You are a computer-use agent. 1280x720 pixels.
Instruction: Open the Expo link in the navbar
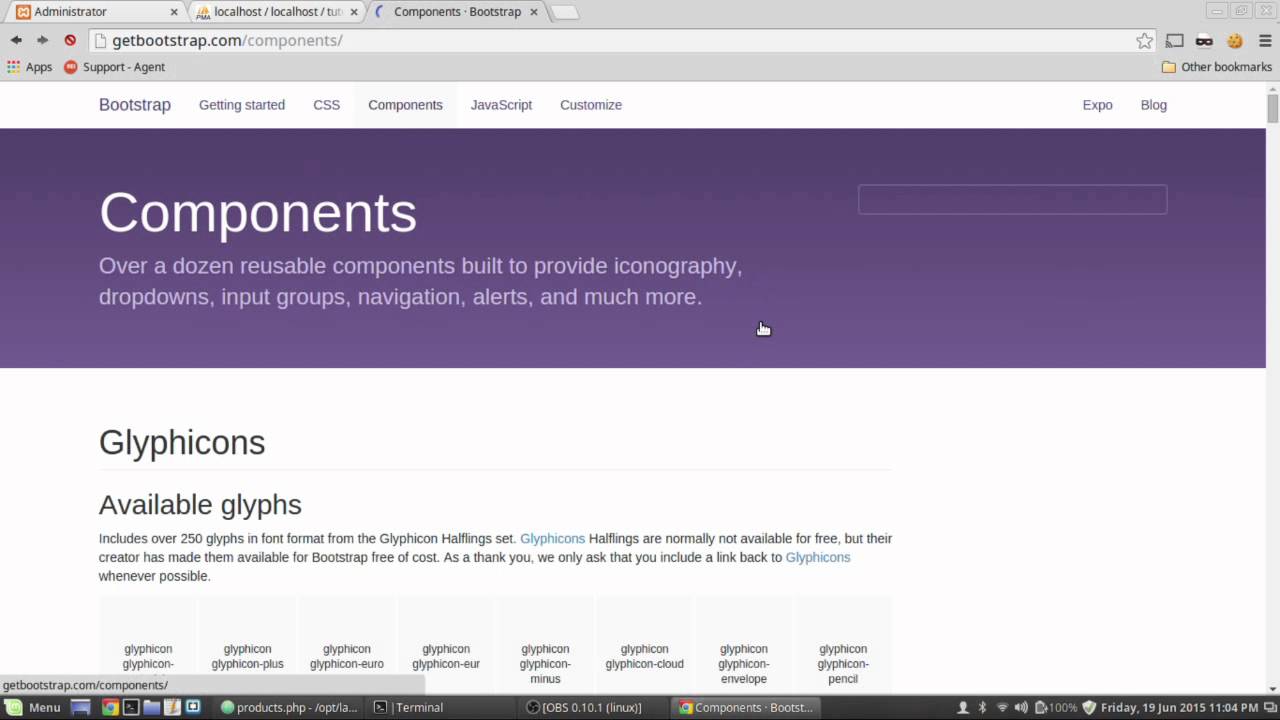click(x=1097, y=105)
